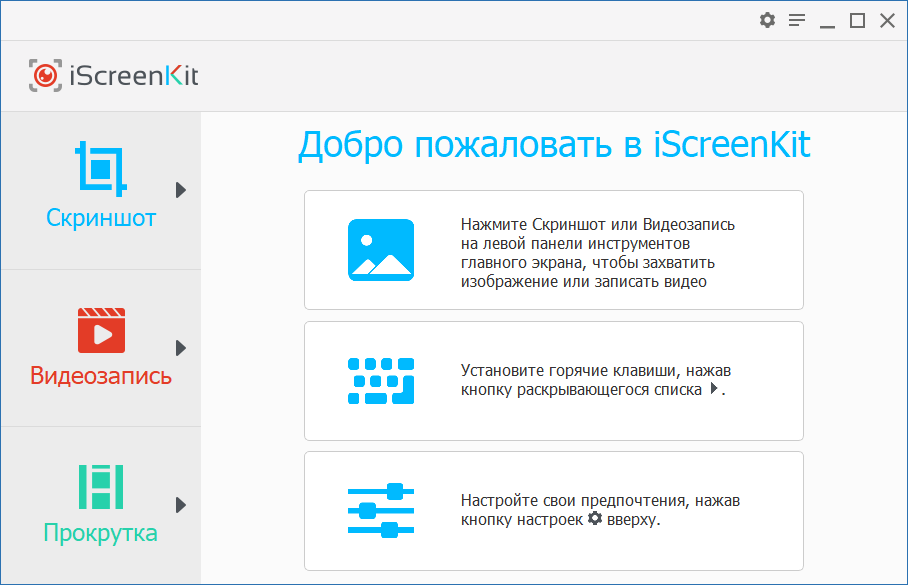Click text 'Настройте свои предпочтения, нажав'

point(601,500)
